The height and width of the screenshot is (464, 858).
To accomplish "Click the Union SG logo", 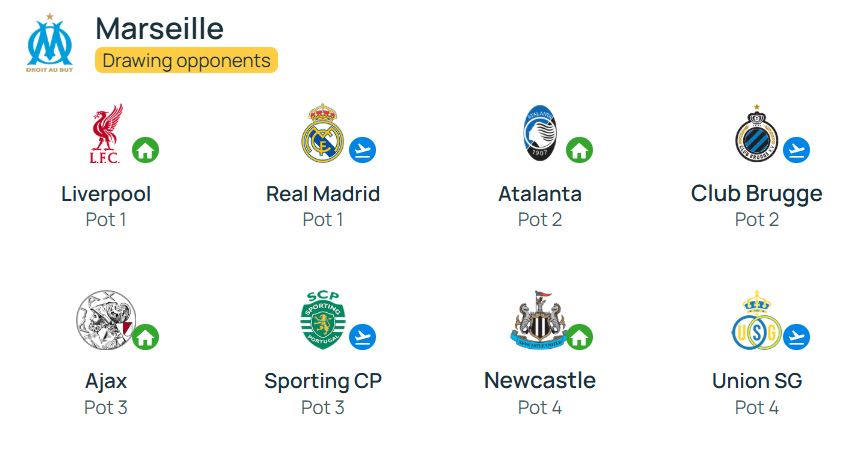I will click(756, 321).
